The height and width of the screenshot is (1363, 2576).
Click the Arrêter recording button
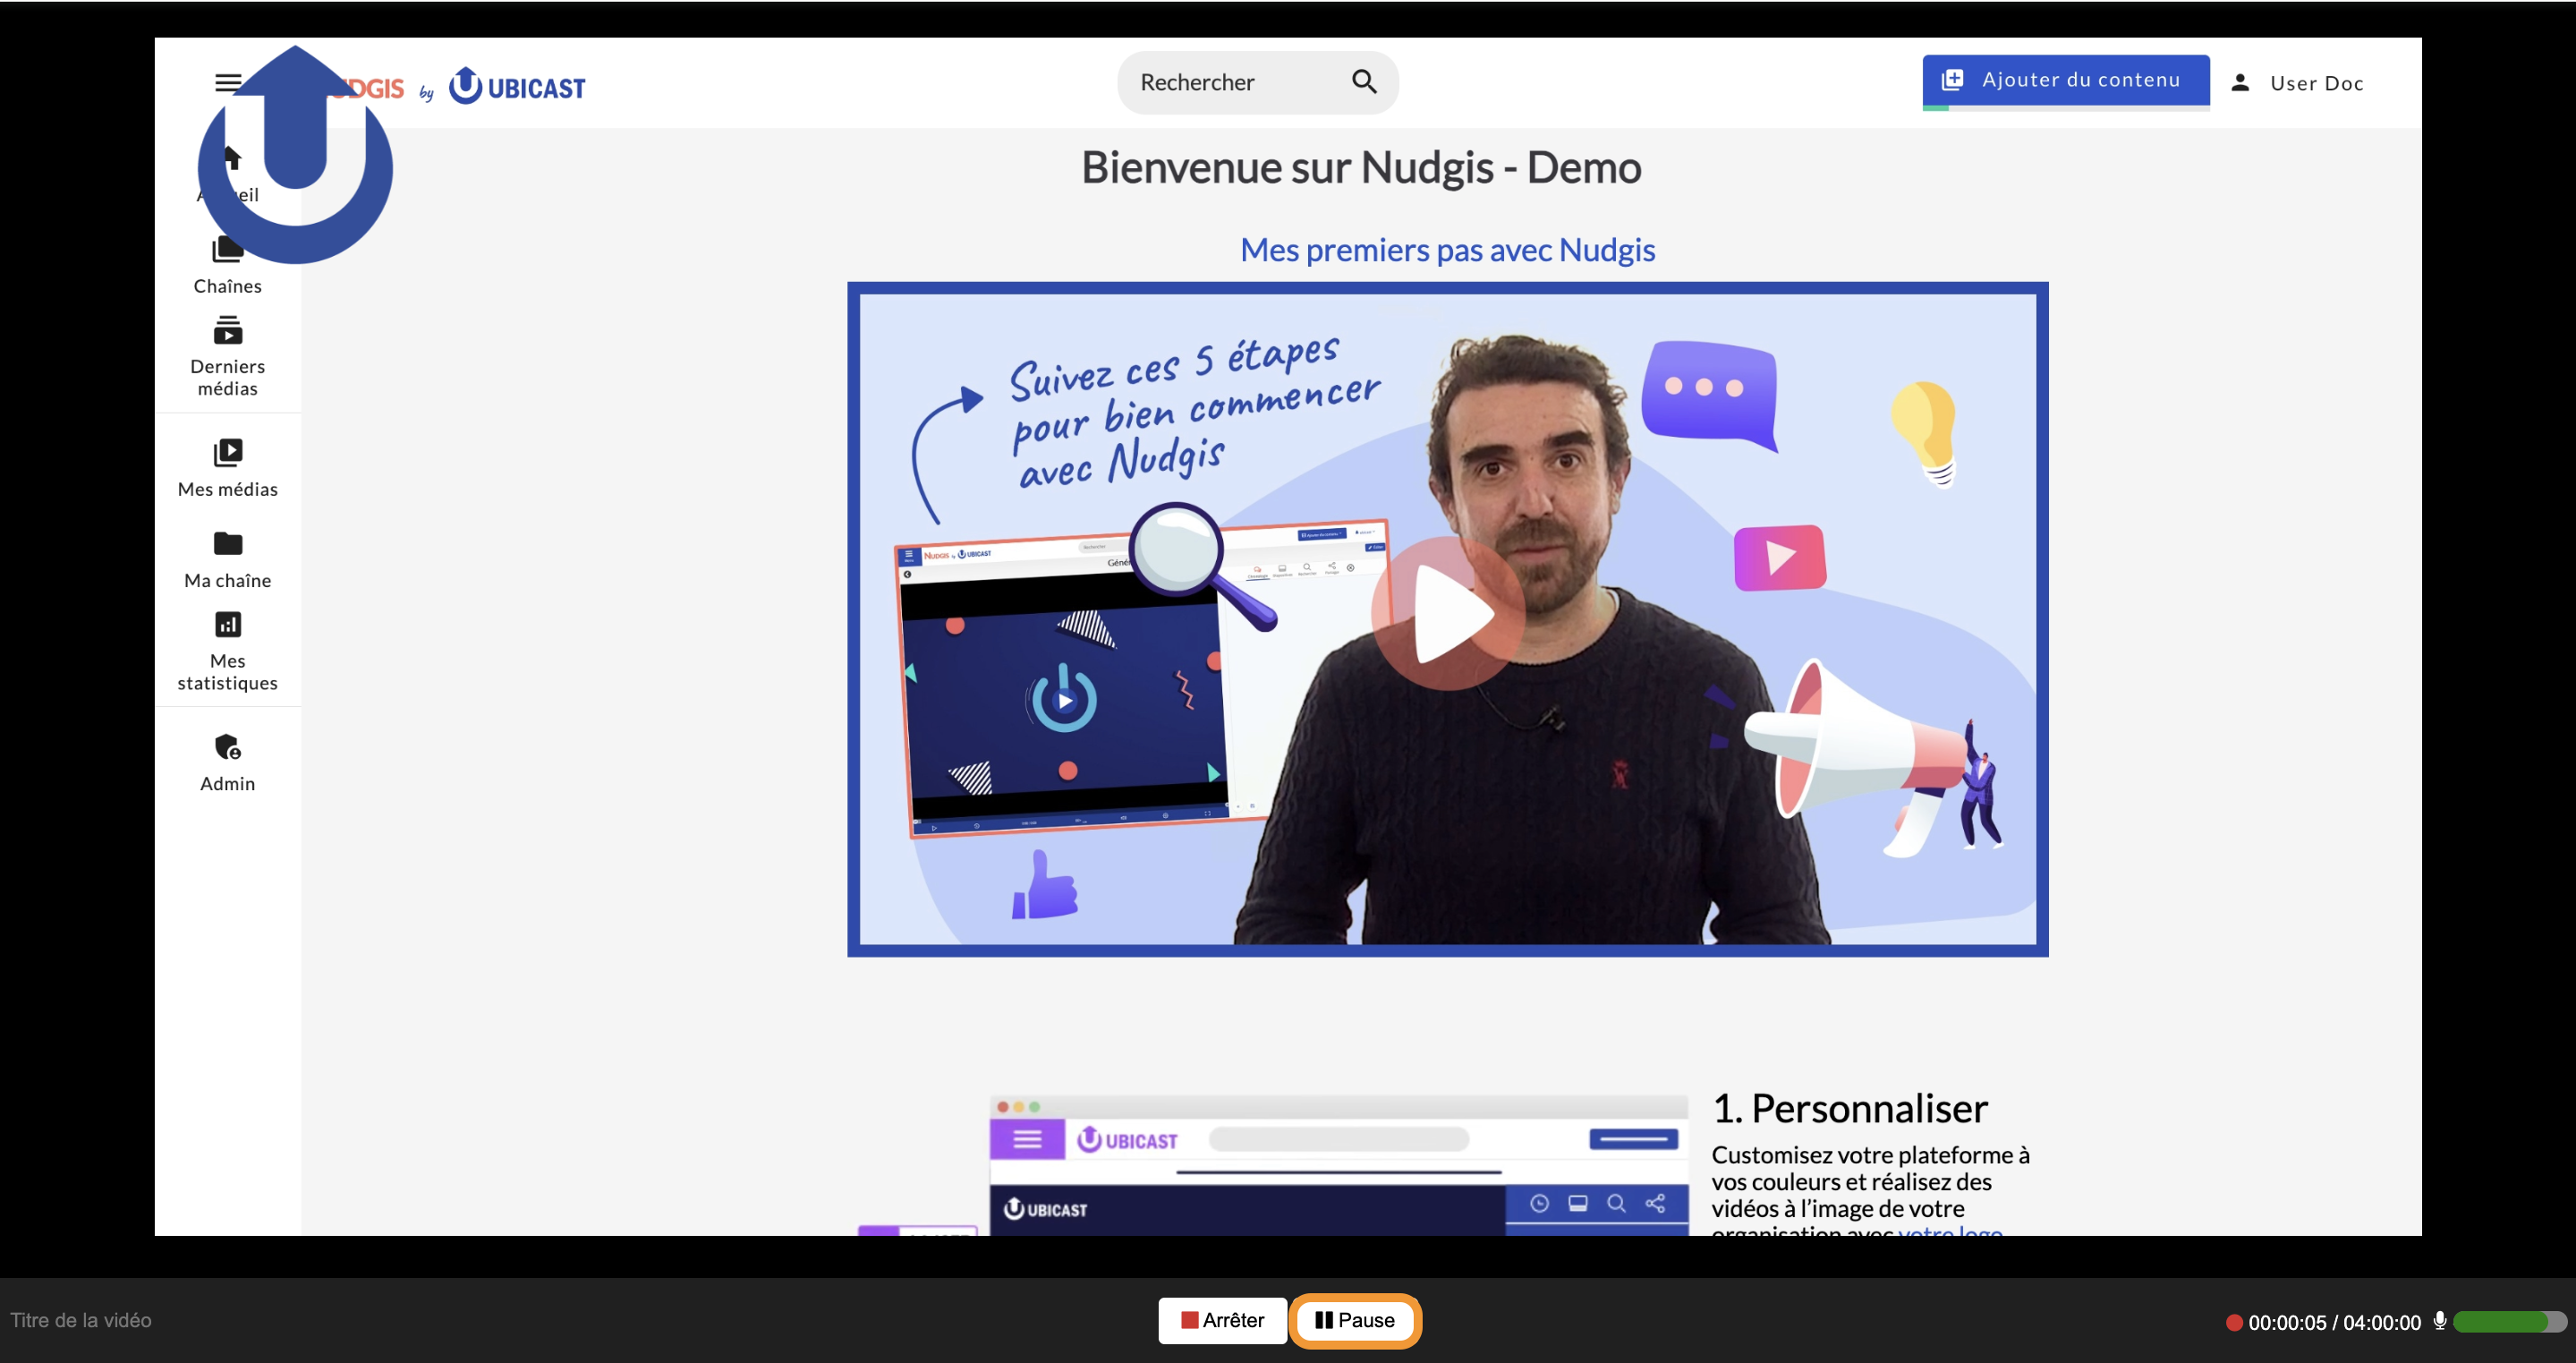(x=1222, y=1320)
